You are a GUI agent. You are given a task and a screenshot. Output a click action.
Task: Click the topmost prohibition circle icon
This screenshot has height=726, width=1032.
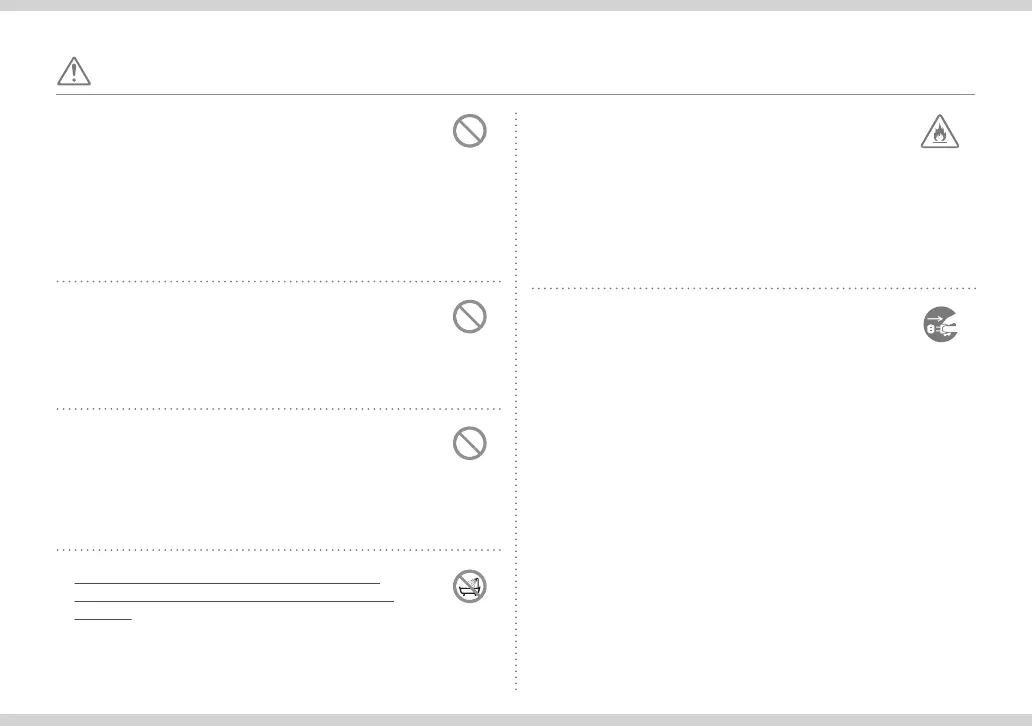coord(469,130)
